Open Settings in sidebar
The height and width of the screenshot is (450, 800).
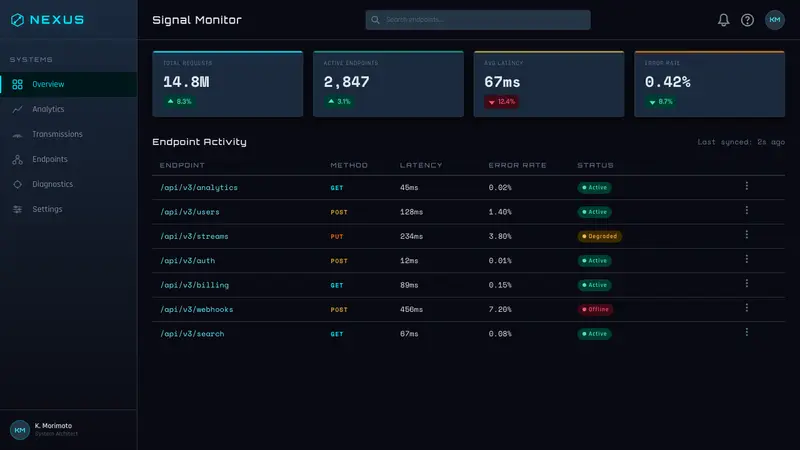(x=68, y=209)
